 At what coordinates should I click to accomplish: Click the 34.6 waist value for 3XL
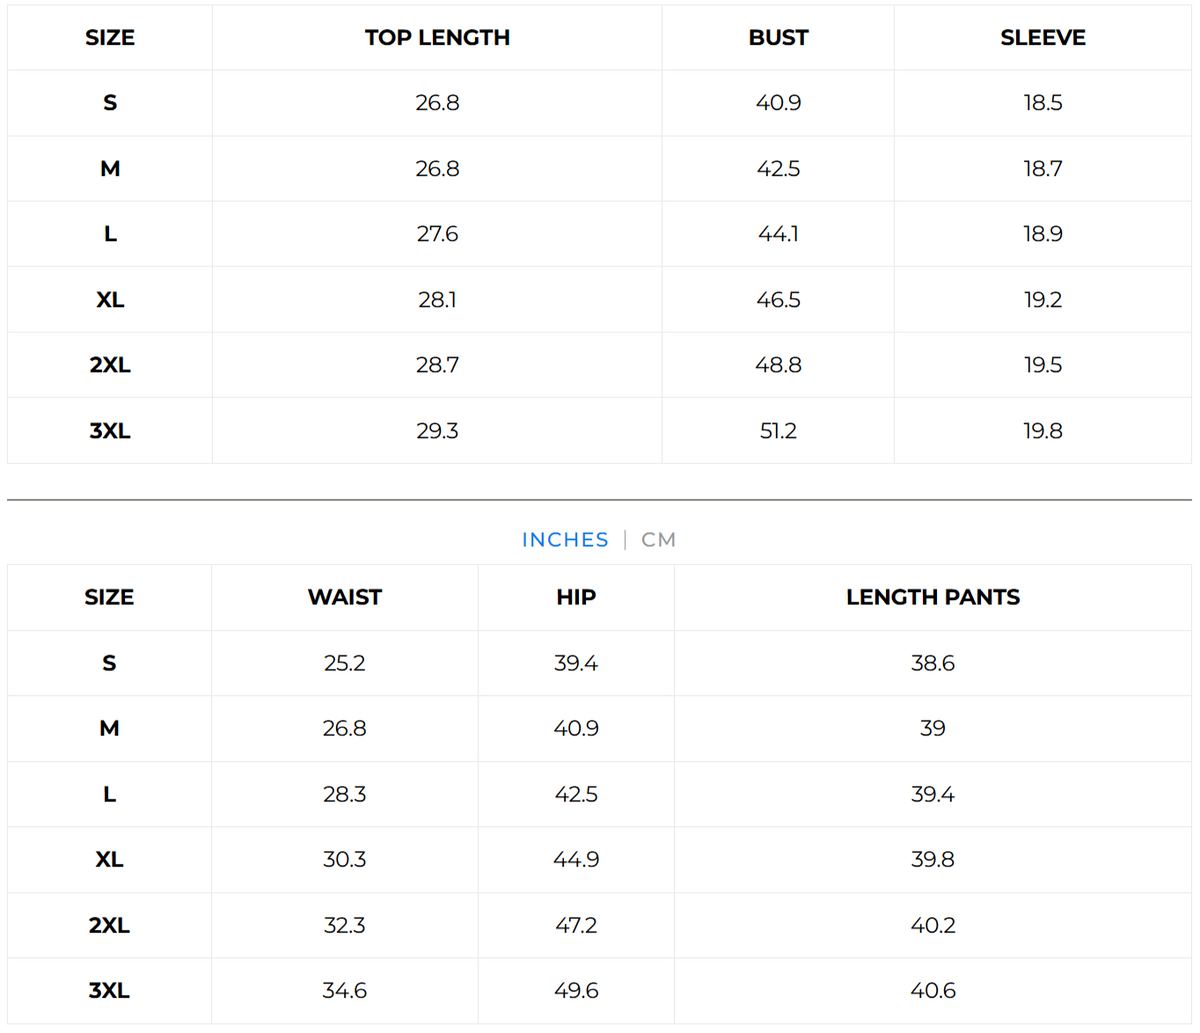pos(344,991)
